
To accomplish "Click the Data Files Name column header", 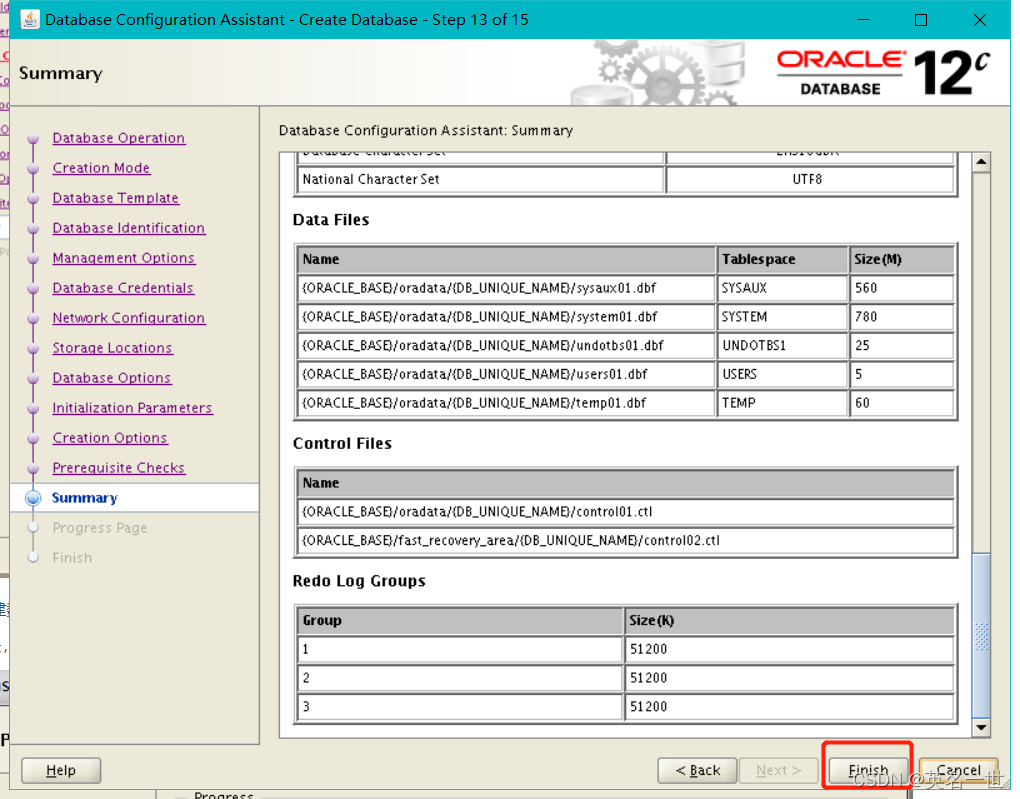I will [506, 259].
